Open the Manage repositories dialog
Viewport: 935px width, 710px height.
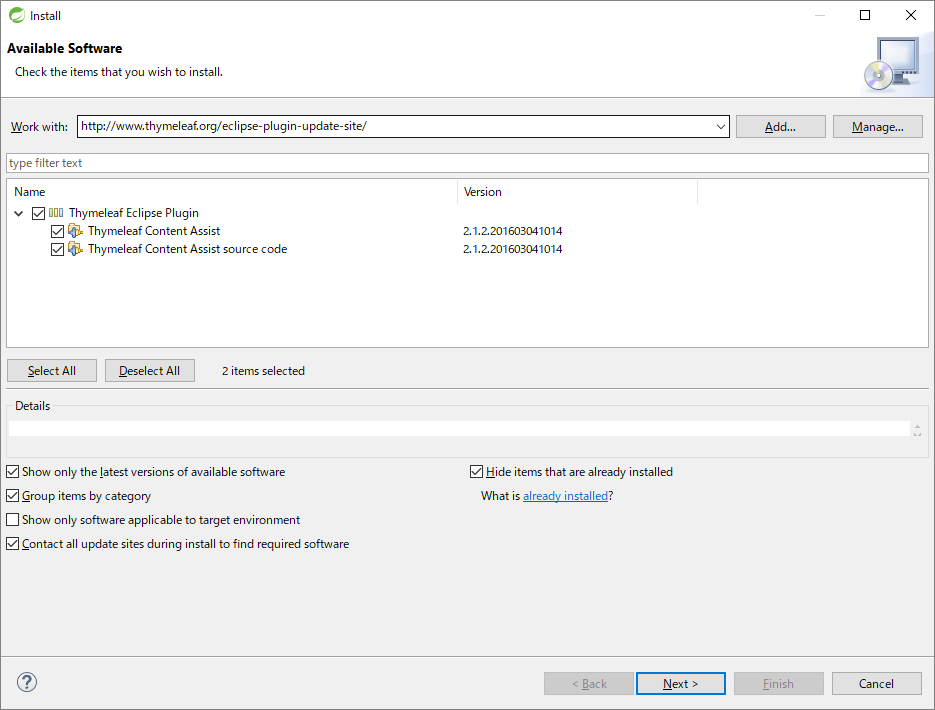click(877, 126)
